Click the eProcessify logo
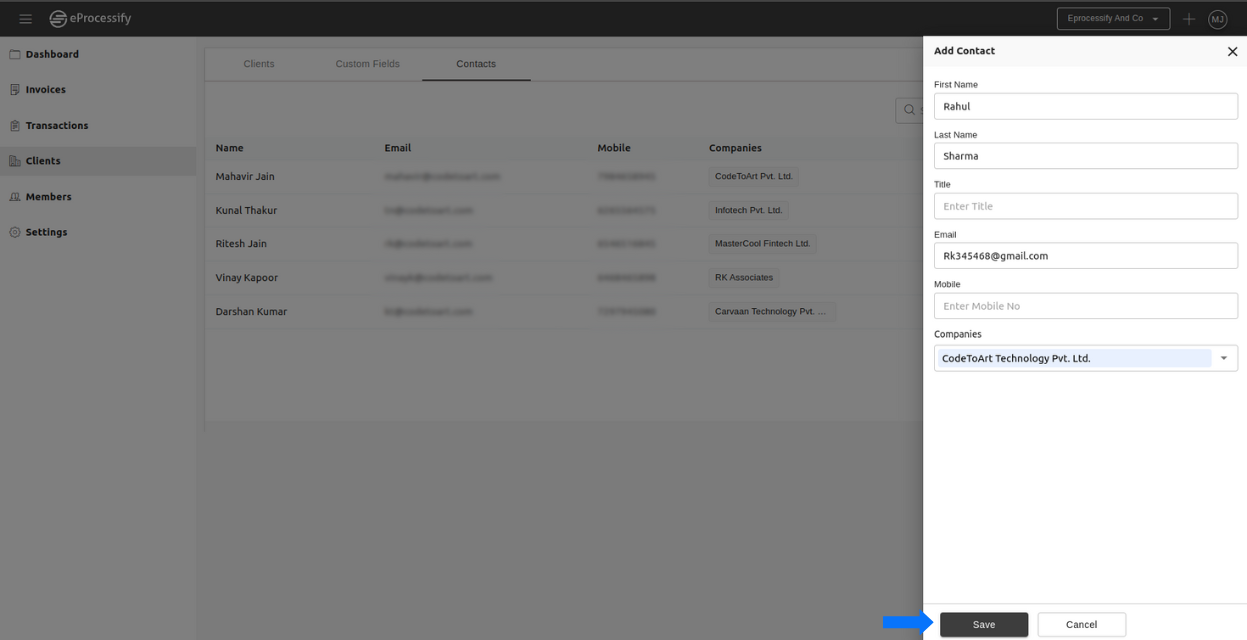Image resolution: width=1247 pixels, height=640 pixels. pos(91,19)
